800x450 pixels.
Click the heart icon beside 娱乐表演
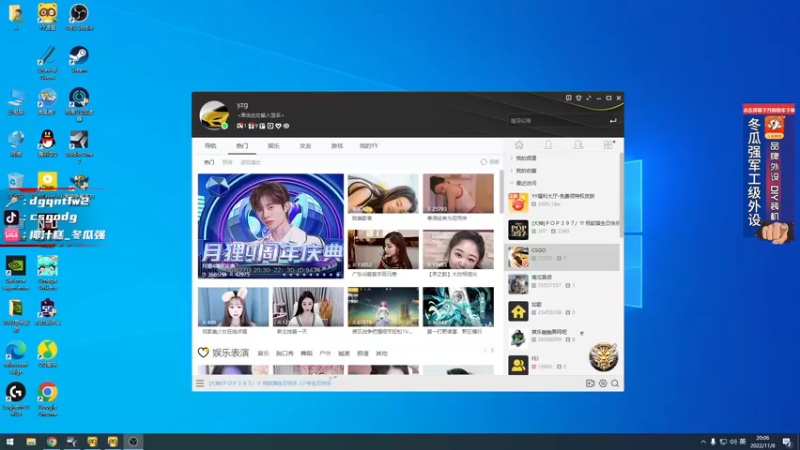coord(203,353)
